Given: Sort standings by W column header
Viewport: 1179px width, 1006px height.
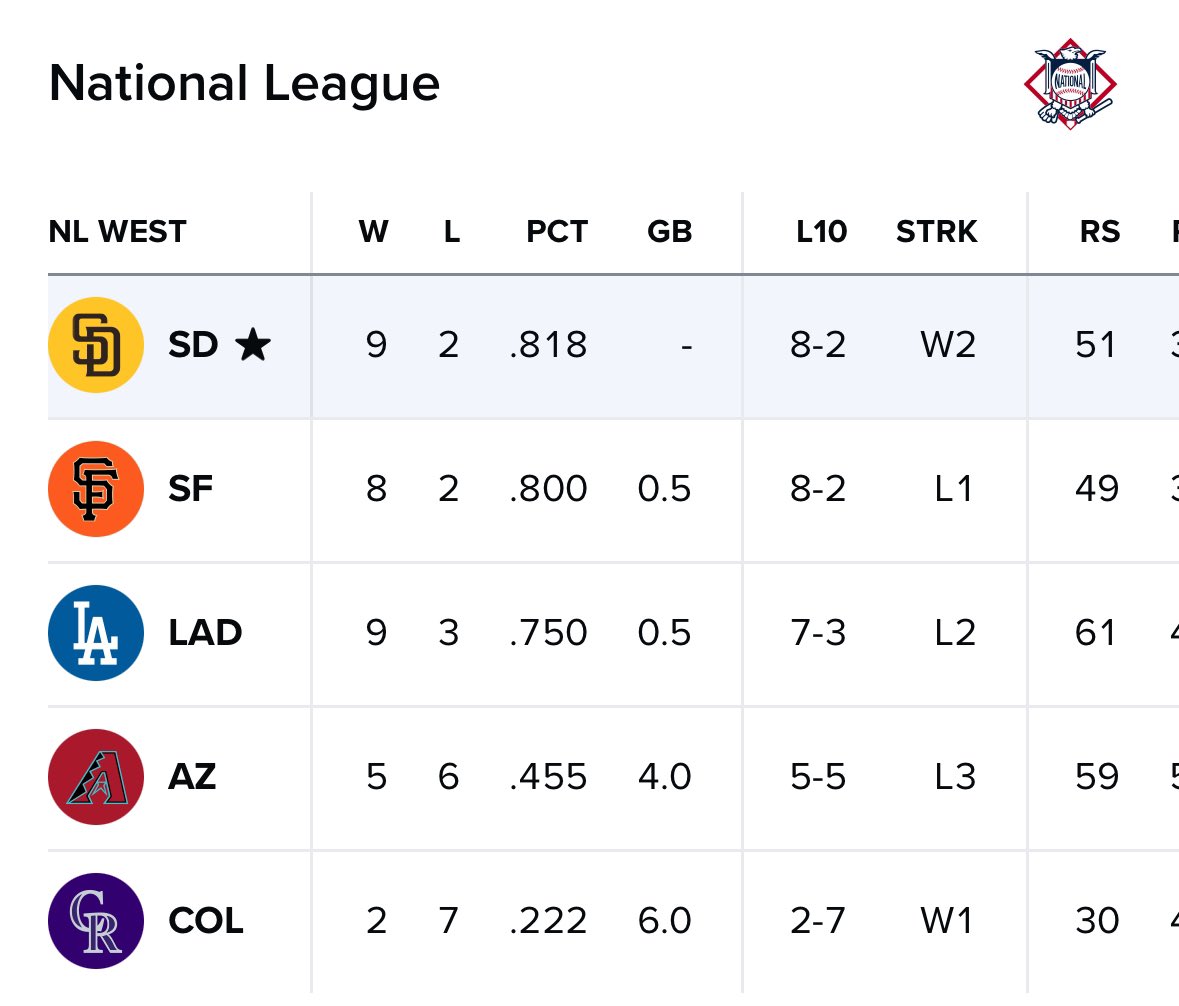Looking at the screenshot, I should tap(374, 232).
